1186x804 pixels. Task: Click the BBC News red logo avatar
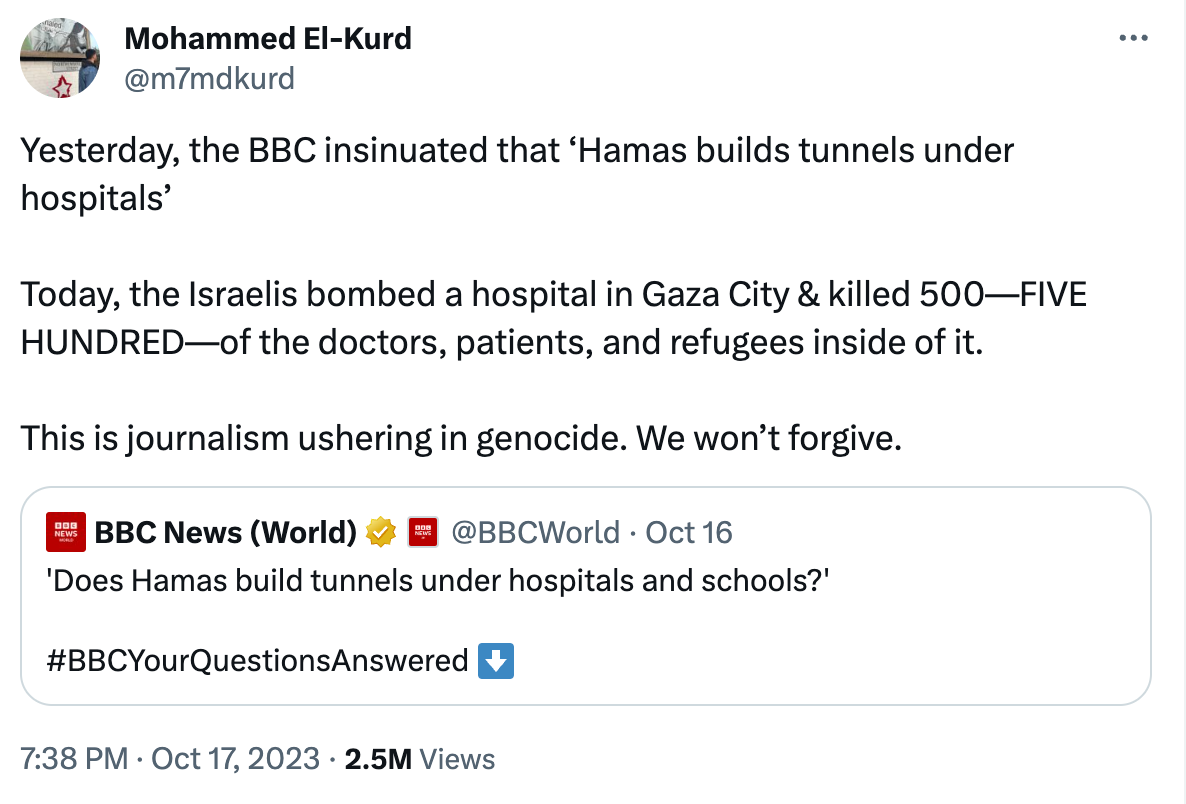[x=66, y=532]
